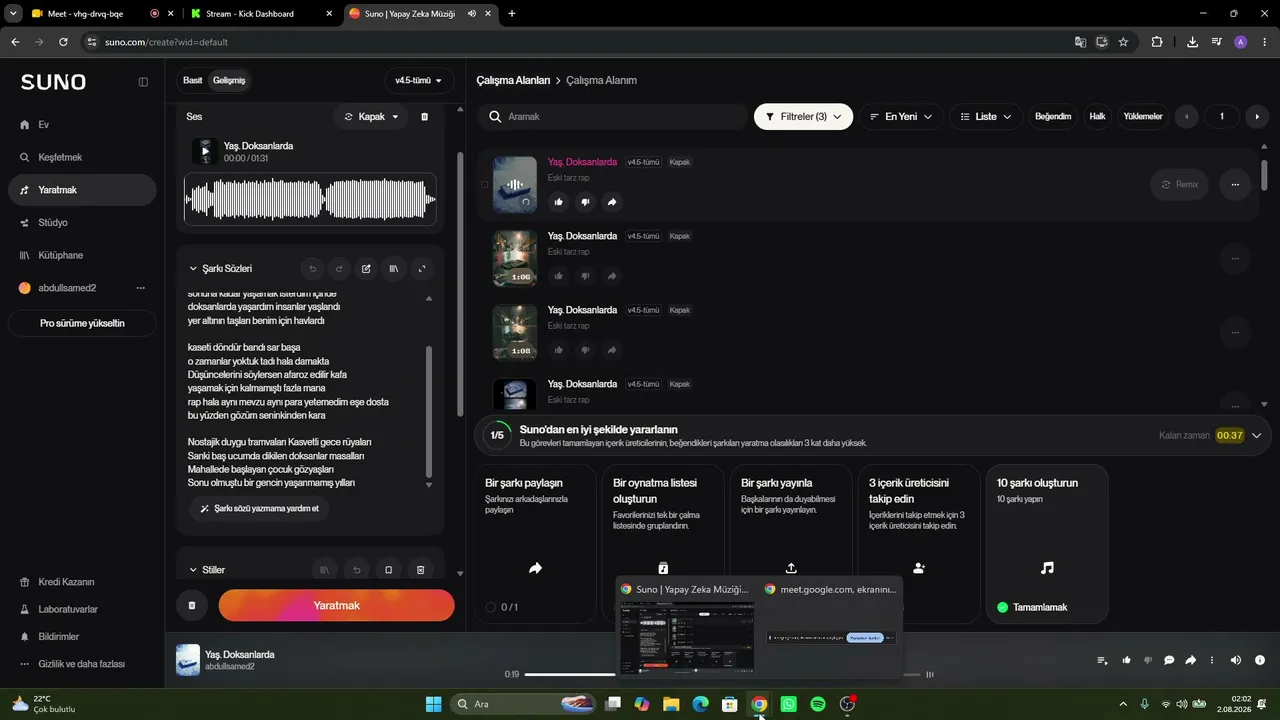This screenshot has width=1280, height=720.
Task: Click Pro sürüme yükseltin upgrade button
Action: click(82, 324)
